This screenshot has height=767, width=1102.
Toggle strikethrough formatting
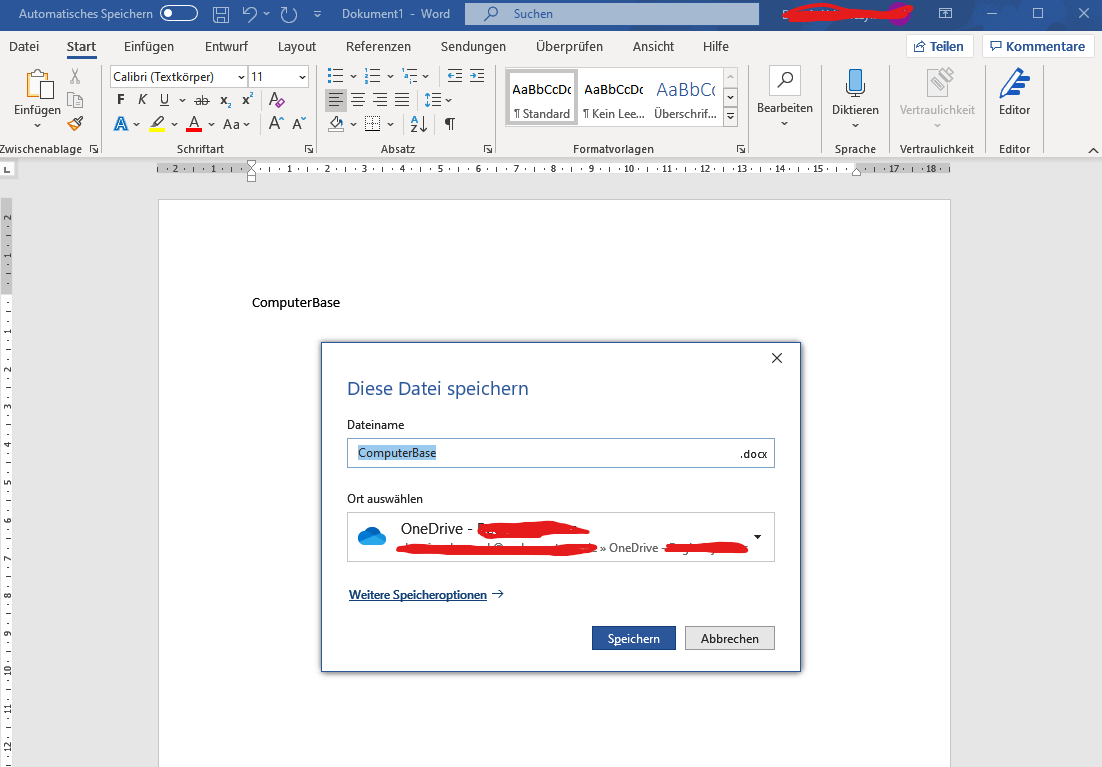[x=202, y=101]
